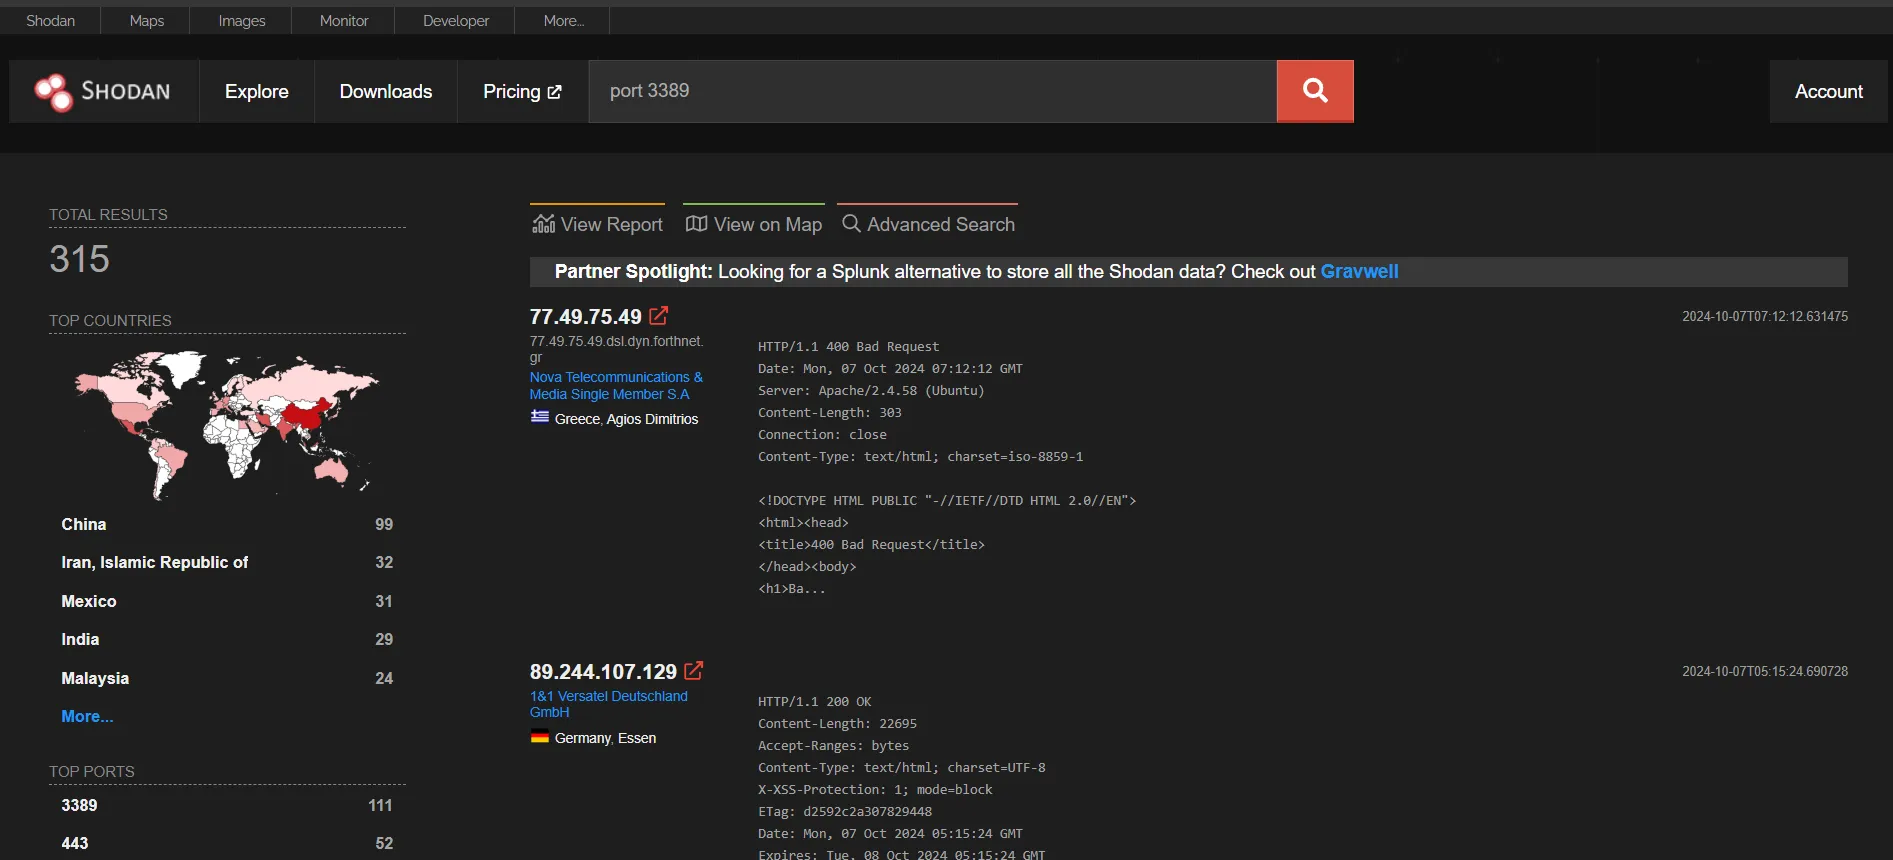Click the search field containing port 3389

click(x=932, y=91)
